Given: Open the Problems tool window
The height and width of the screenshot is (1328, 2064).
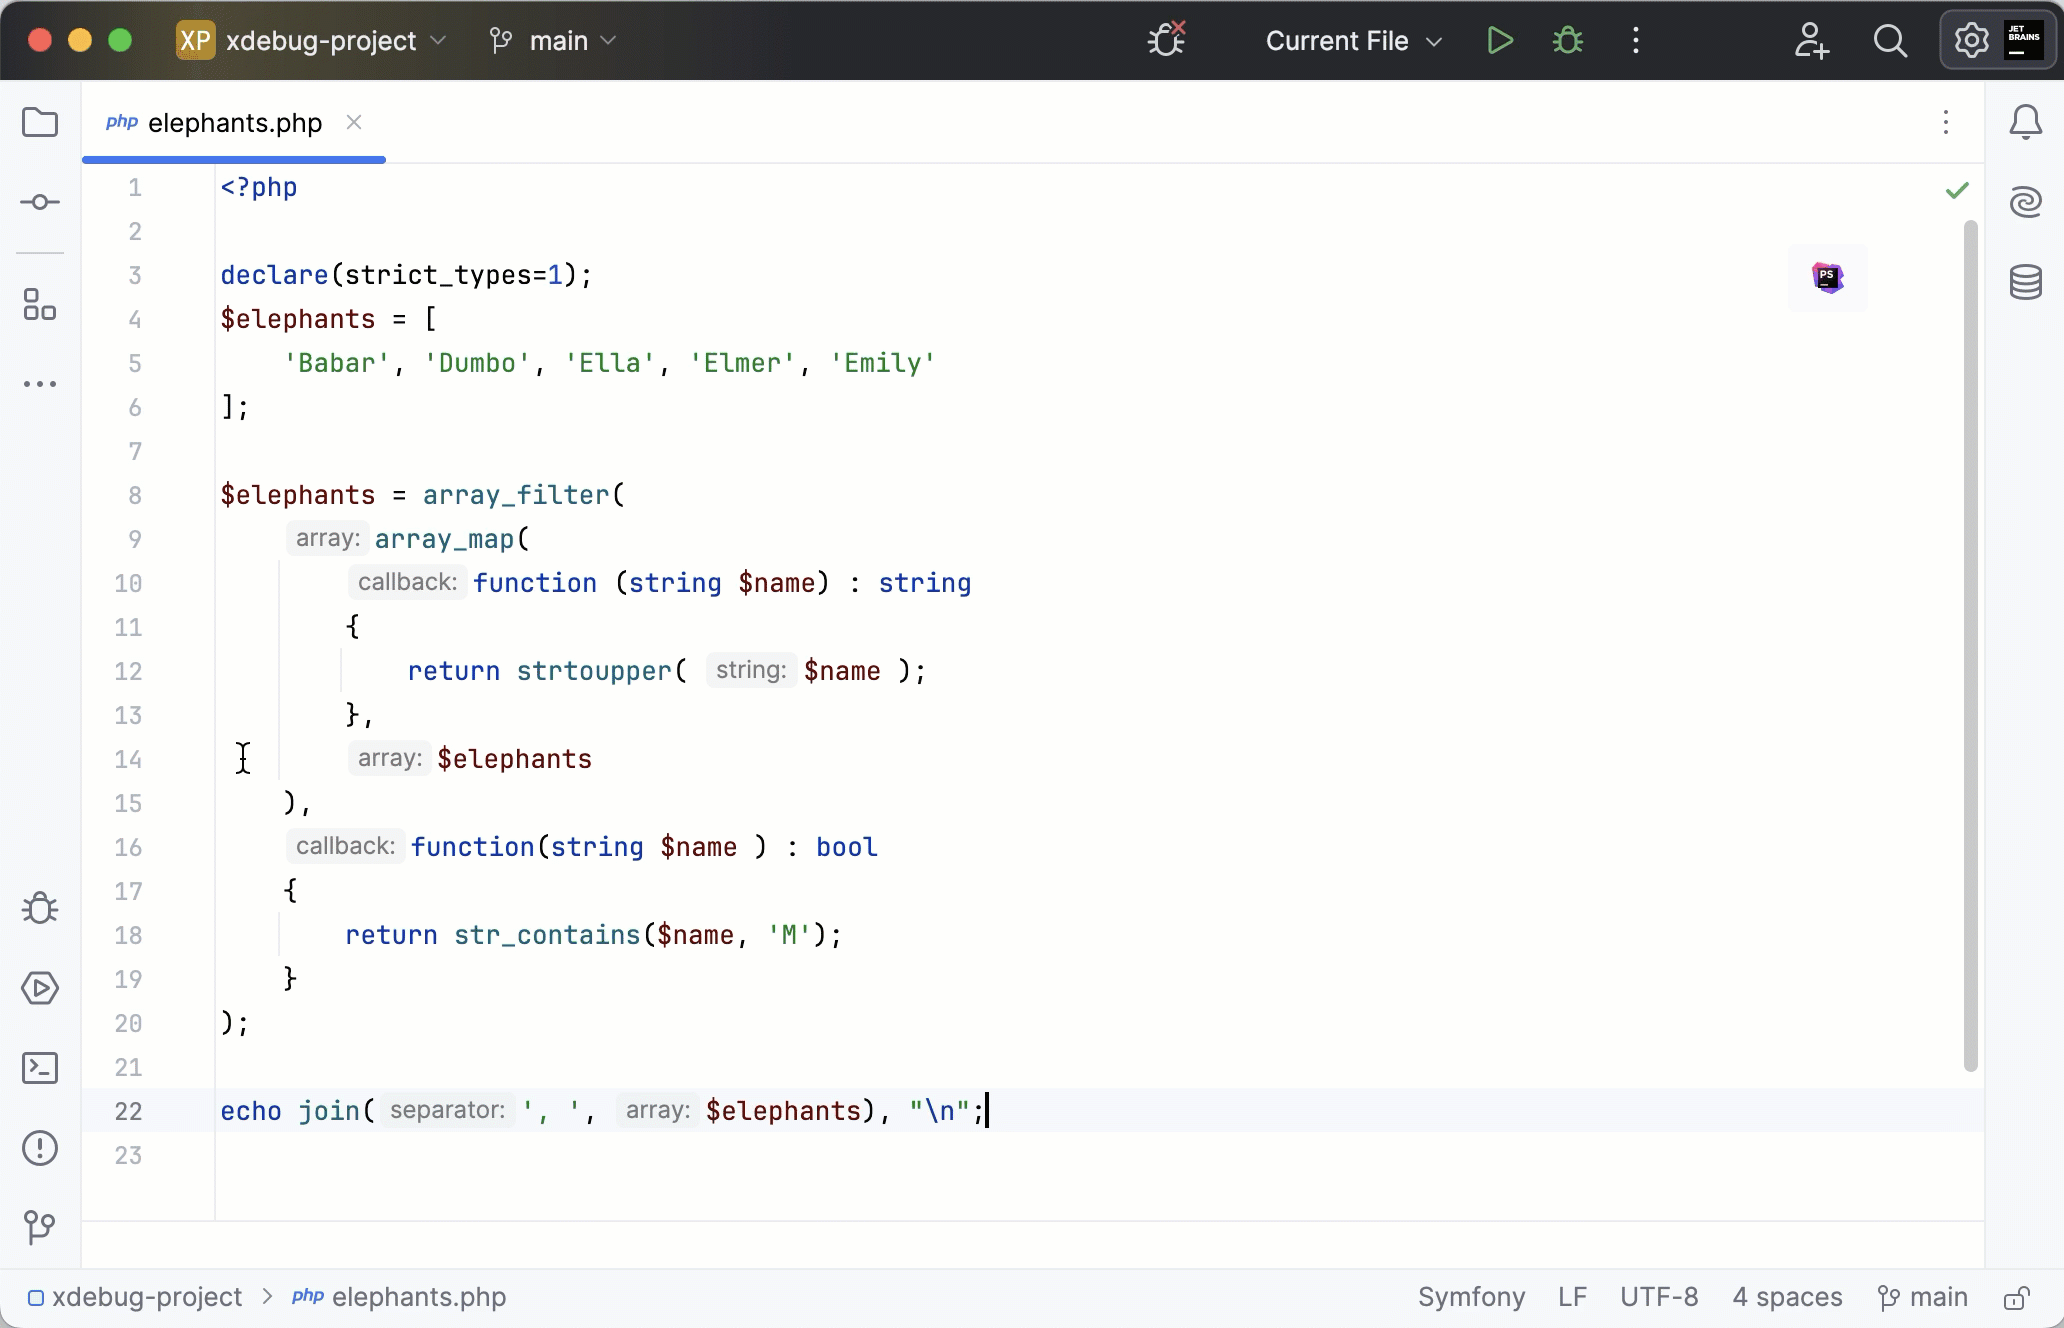Looking at the screenshot, I should 40,1148.
